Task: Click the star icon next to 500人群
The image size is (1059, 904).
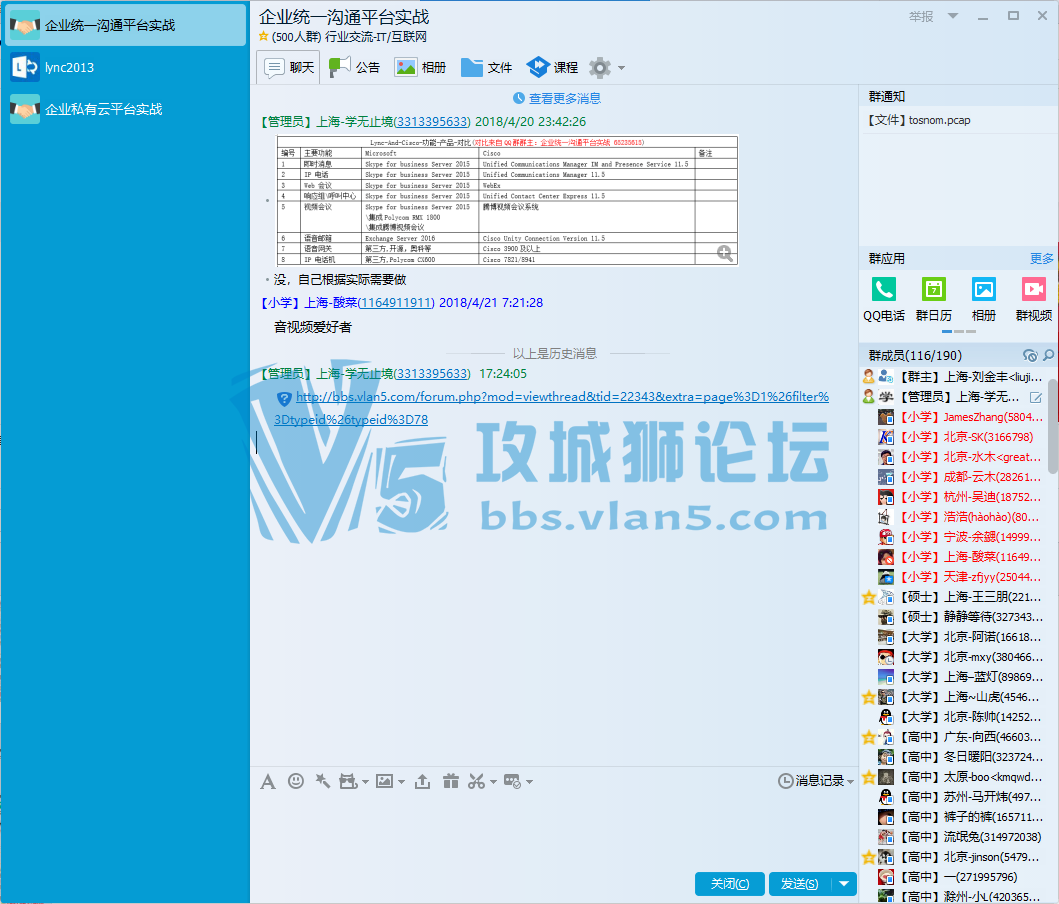Action: 263,36
